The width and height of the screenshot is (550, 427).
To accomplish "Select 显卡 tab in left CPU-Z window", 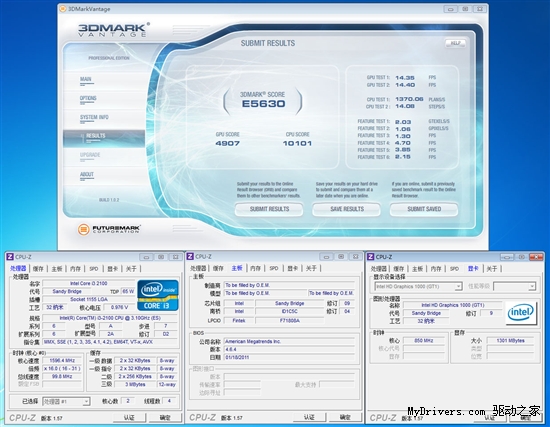I will point(113,269).
